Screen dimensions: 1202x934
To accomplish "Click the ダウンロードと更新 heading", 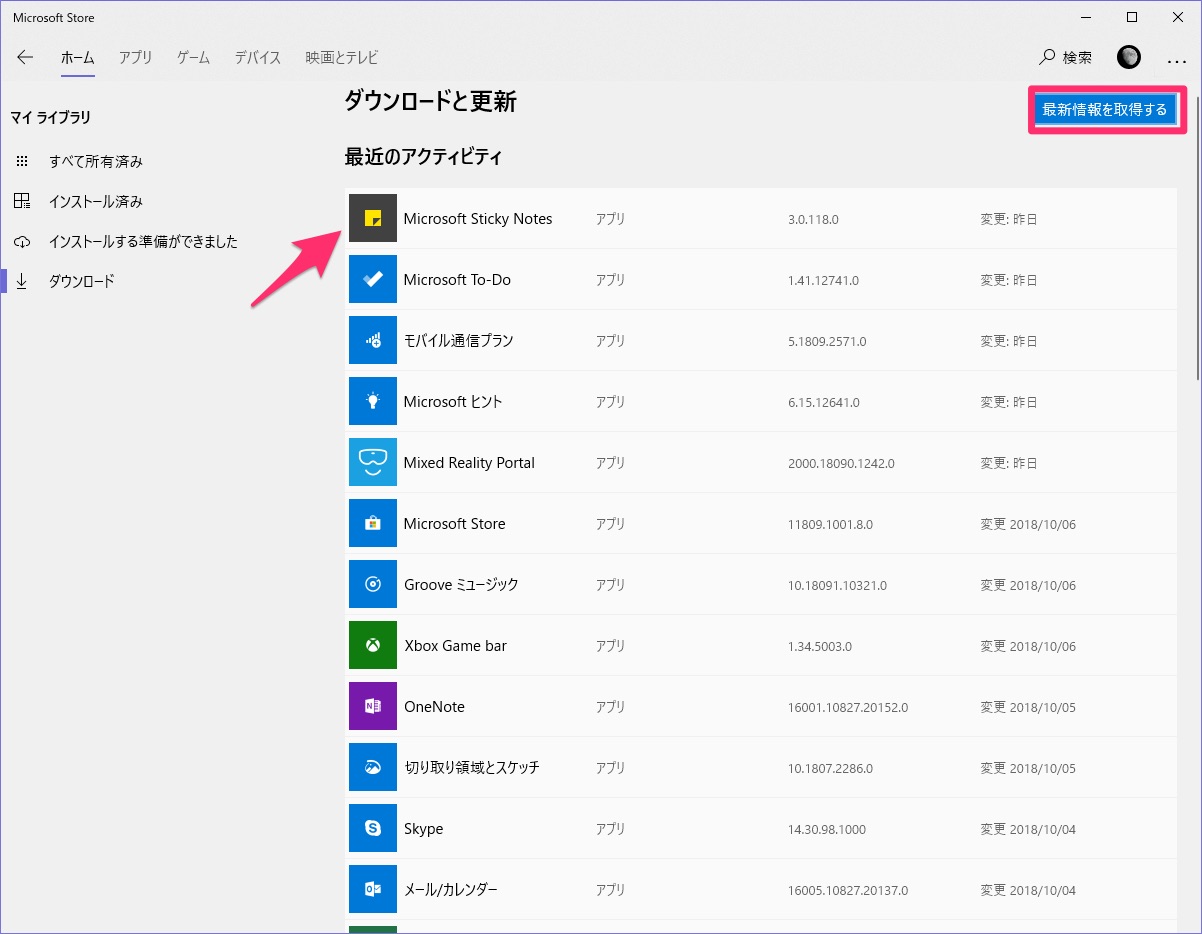I will coord(430,101).
